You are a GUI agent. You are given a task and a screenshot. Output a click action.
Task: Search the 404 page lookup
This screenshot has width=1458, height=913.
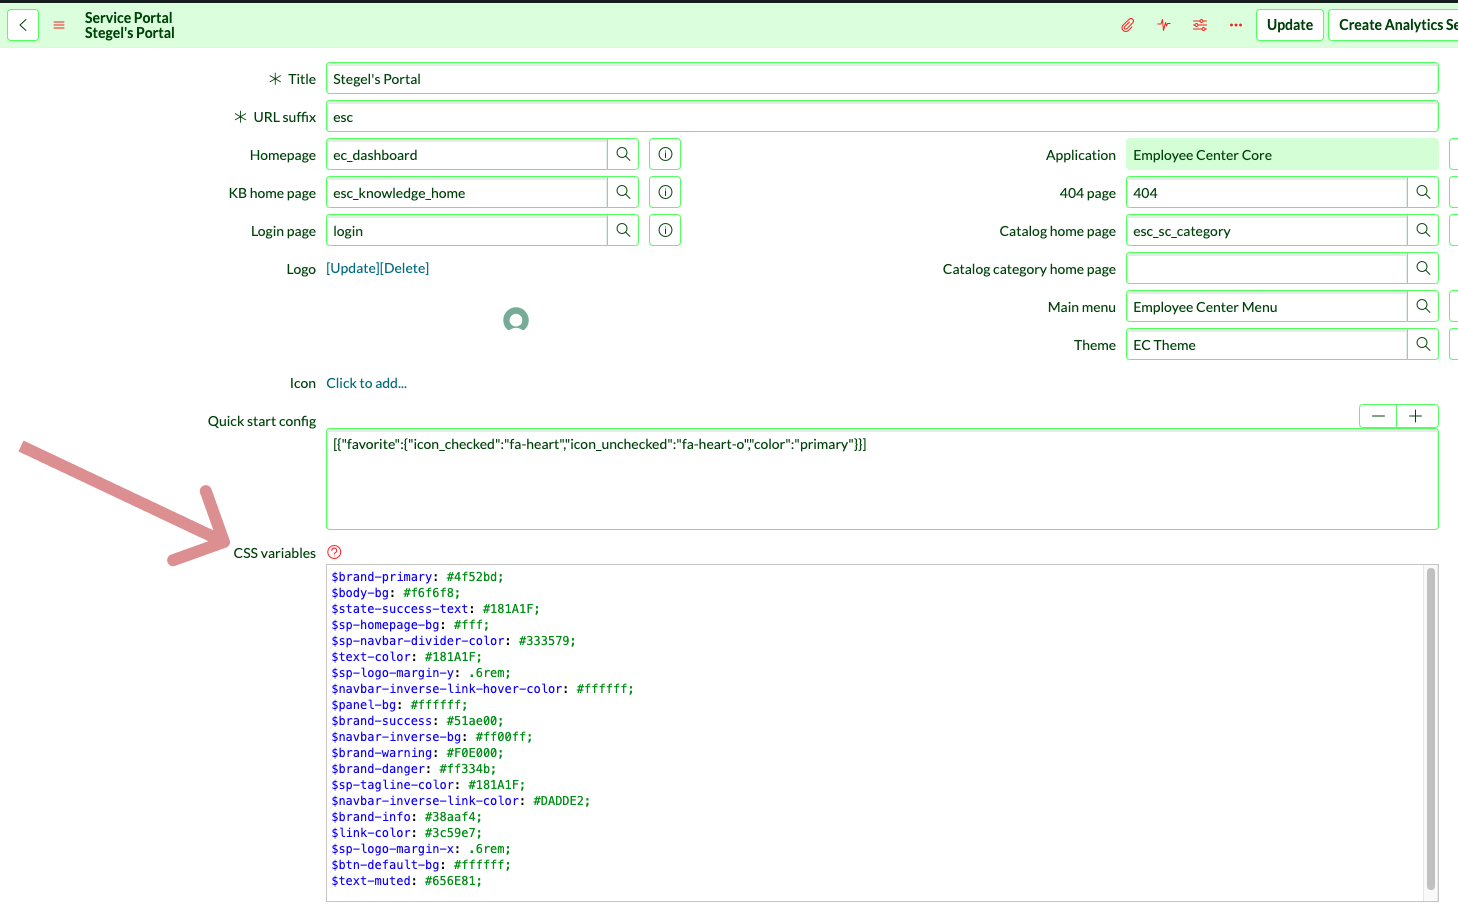1423,192
